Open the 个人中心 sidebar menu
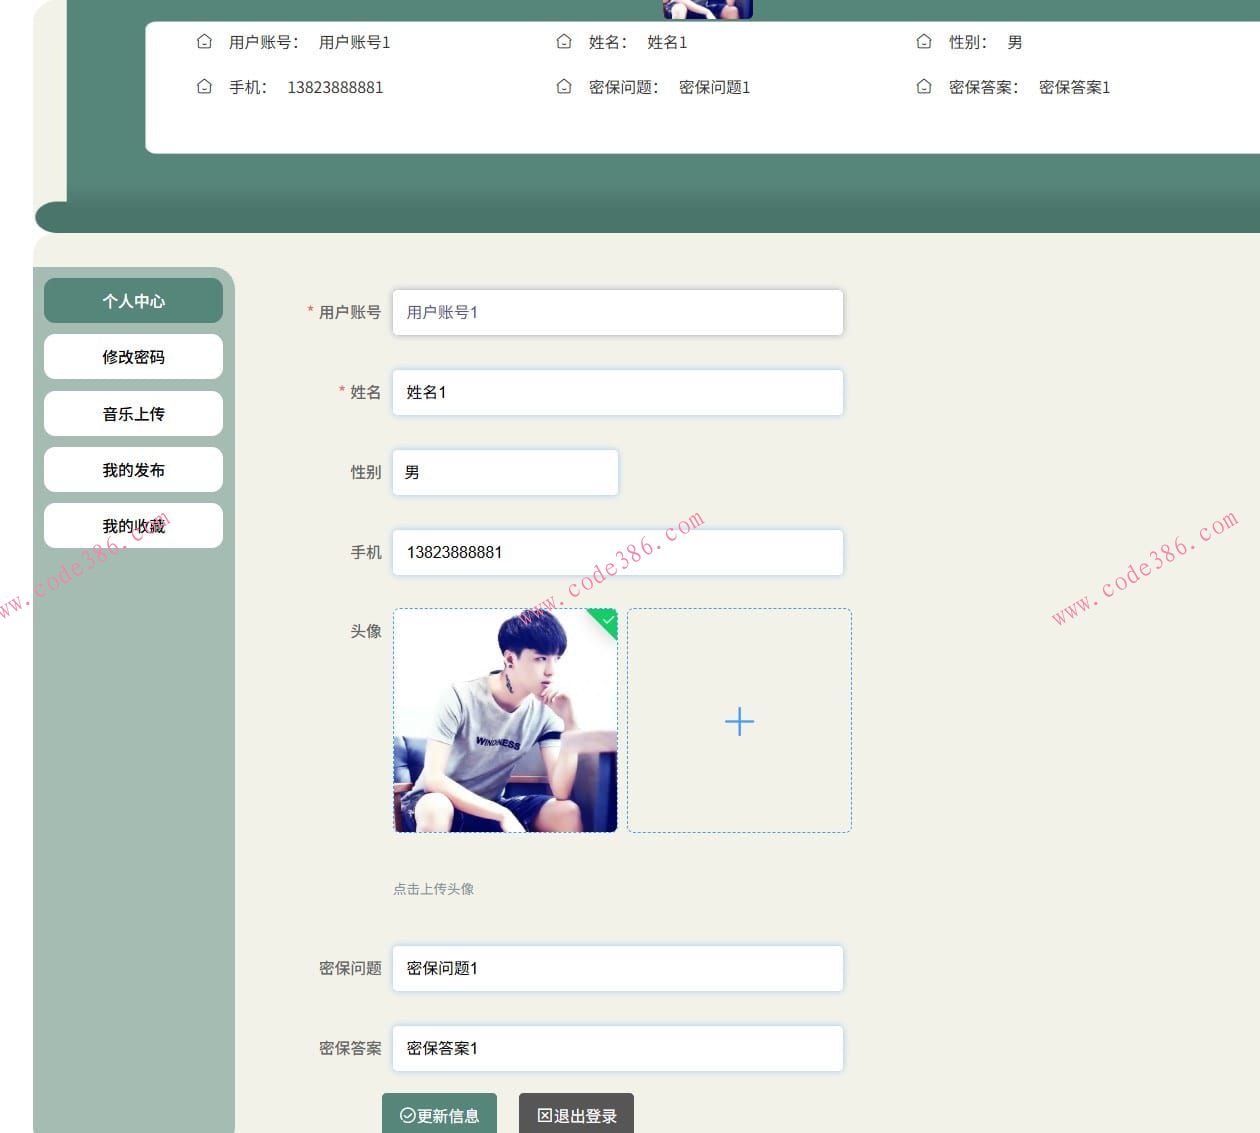 tap(133, 301)
